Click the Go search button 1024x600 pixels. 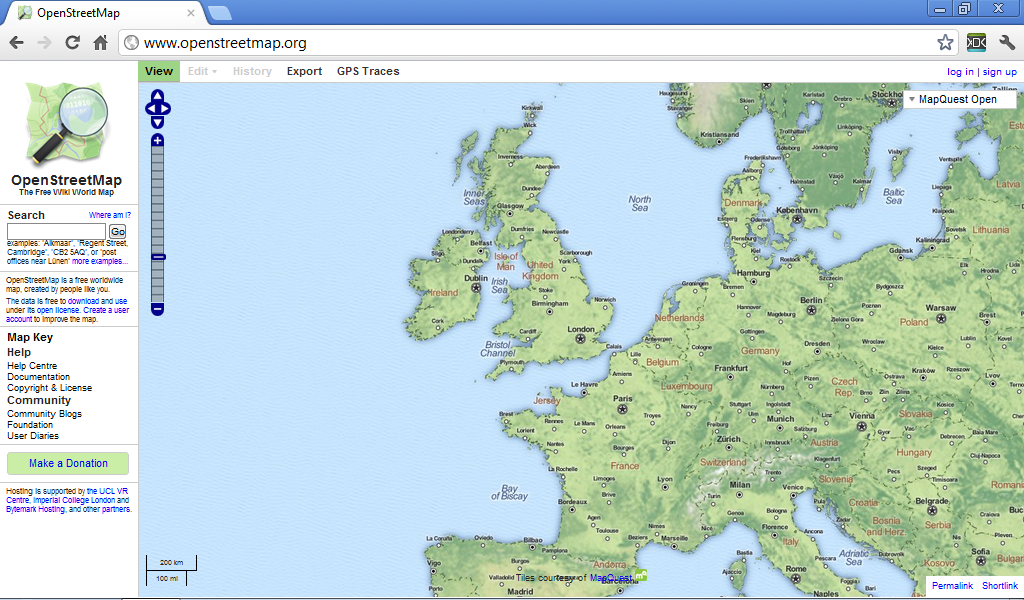pyautogui.click(x=118, y=232)
